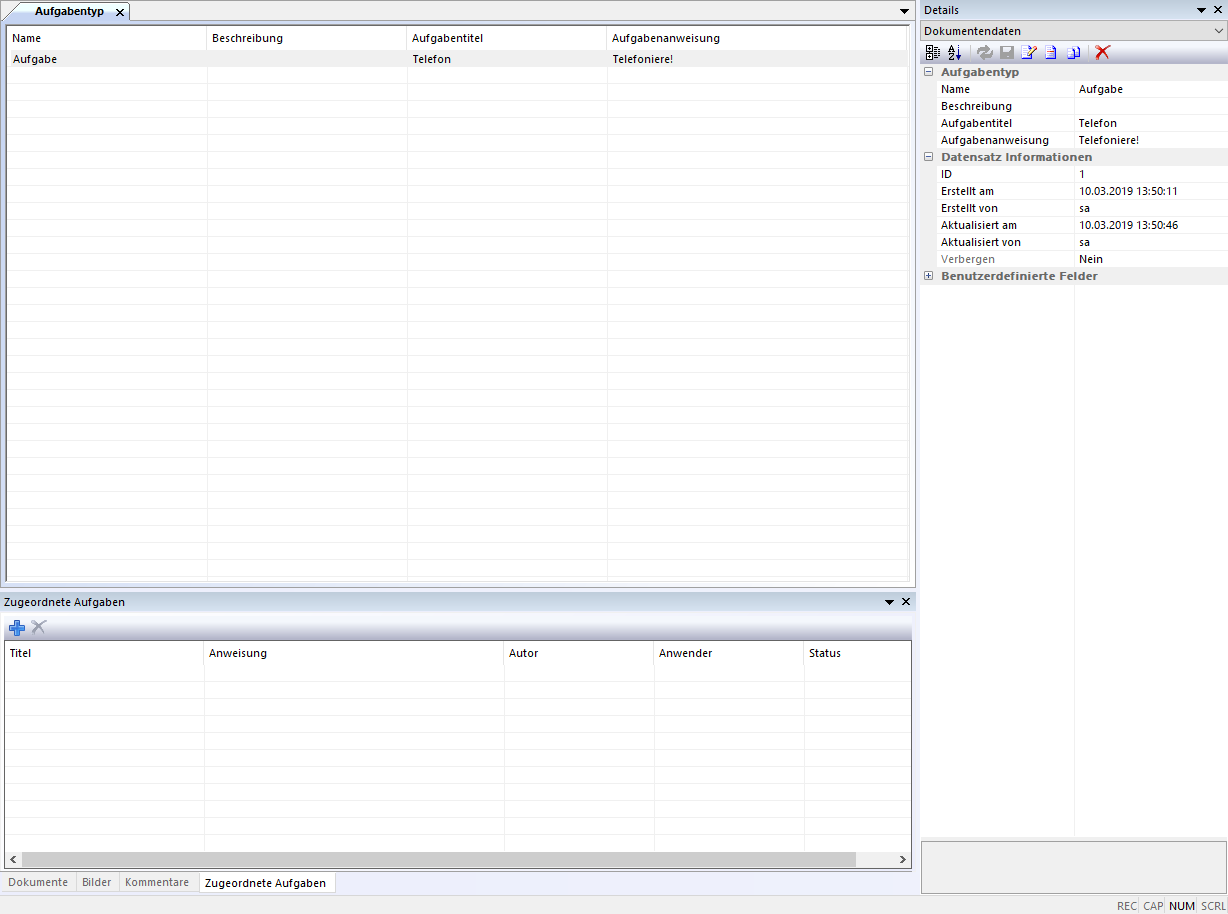Delete record with the red X icon
Image resolution: width=1228 pixels, height=914 pixels.
pyautogui.click(x=1102, y=52)
